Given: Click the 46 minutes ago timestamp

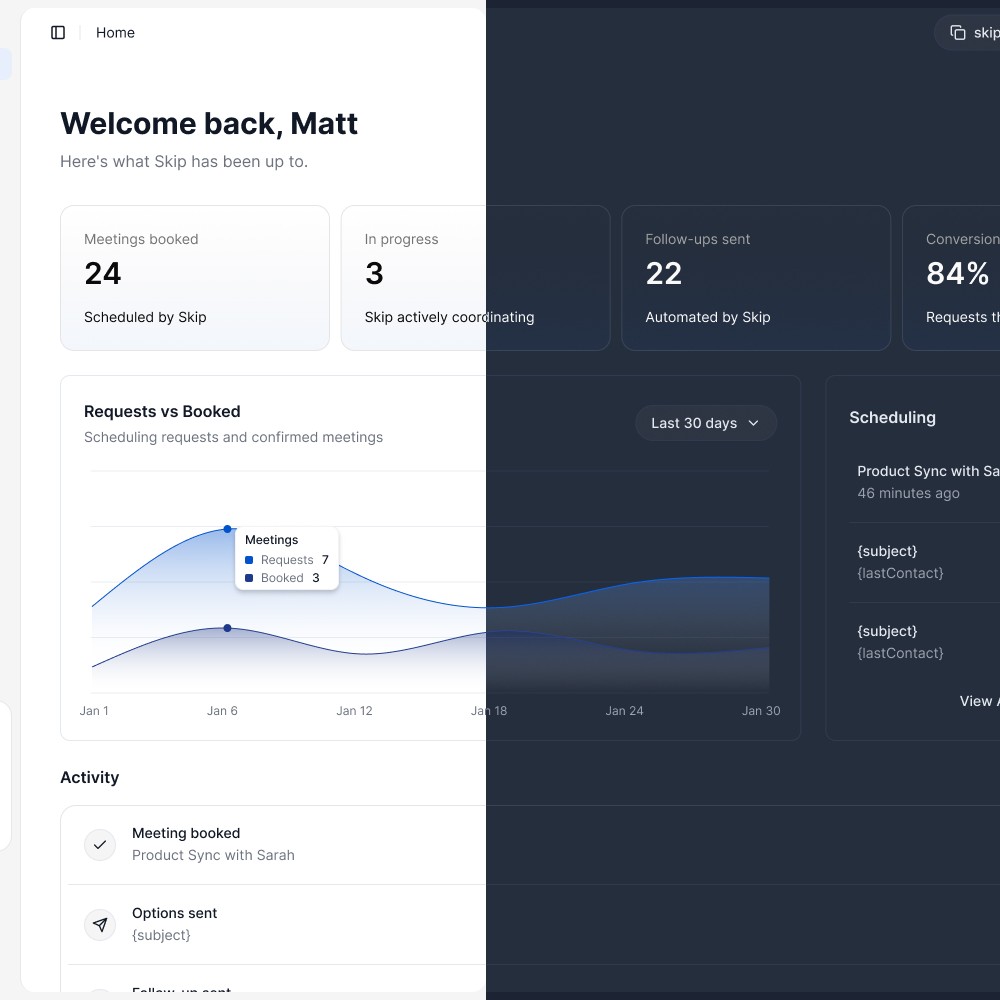Looking at the screenshot, I should point(908,493).
